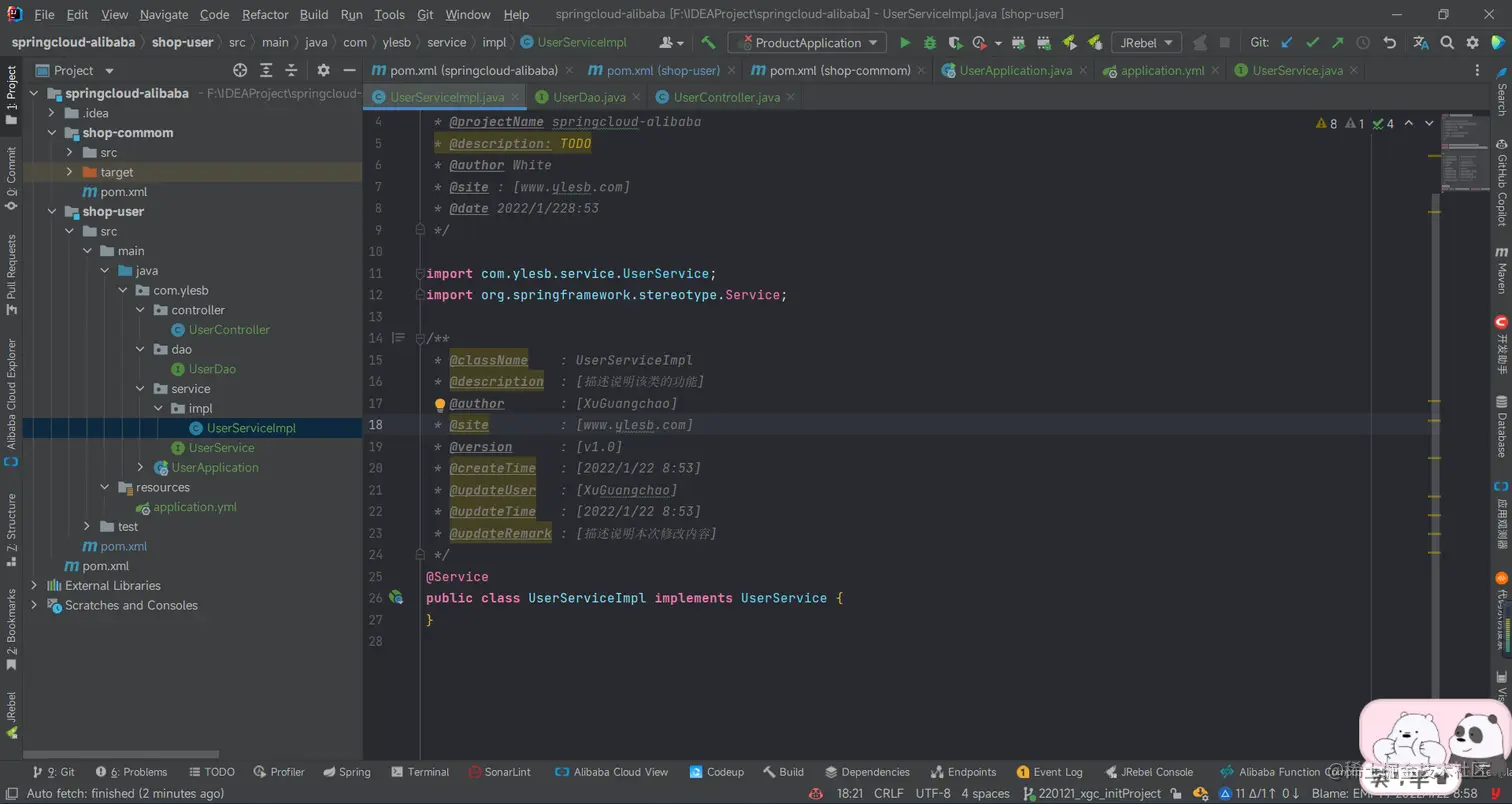1512x804 pixels.
Task: Build project using the hammer icon
Action: [x=708, y=43]
